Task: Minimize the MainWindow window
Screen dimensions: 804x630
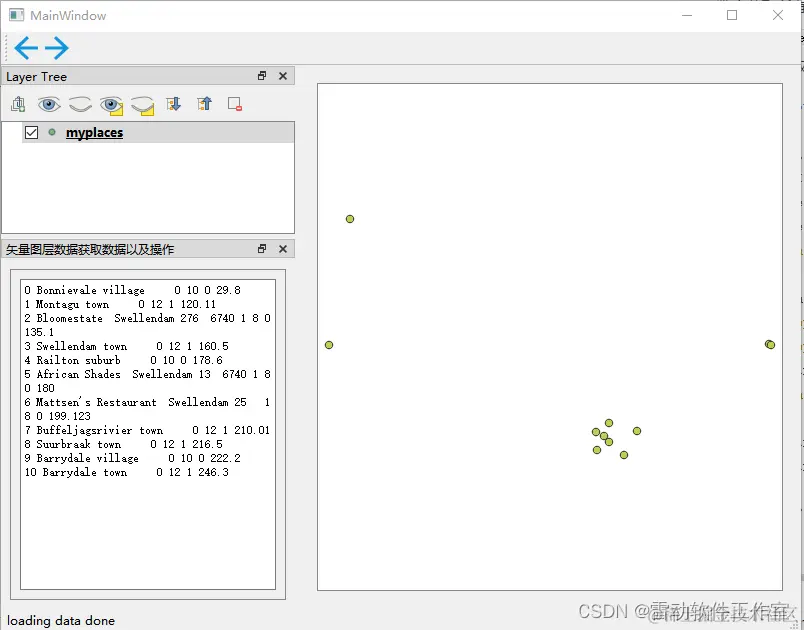Action: [687, 15]
